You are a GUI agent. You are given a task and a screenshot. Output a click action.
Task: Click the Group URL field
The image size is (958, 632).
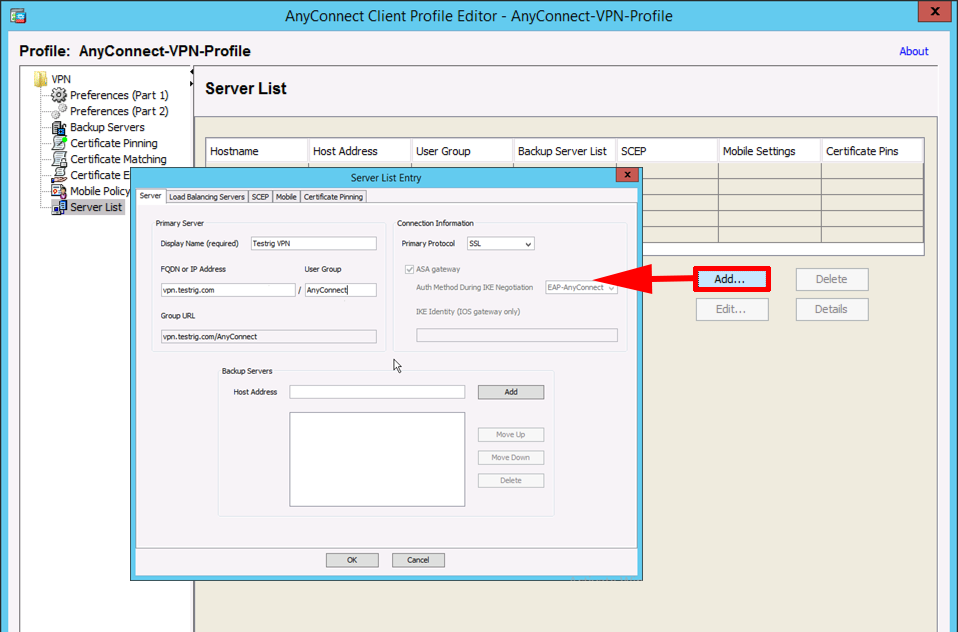pyautogui.click(x=268, y=336)
